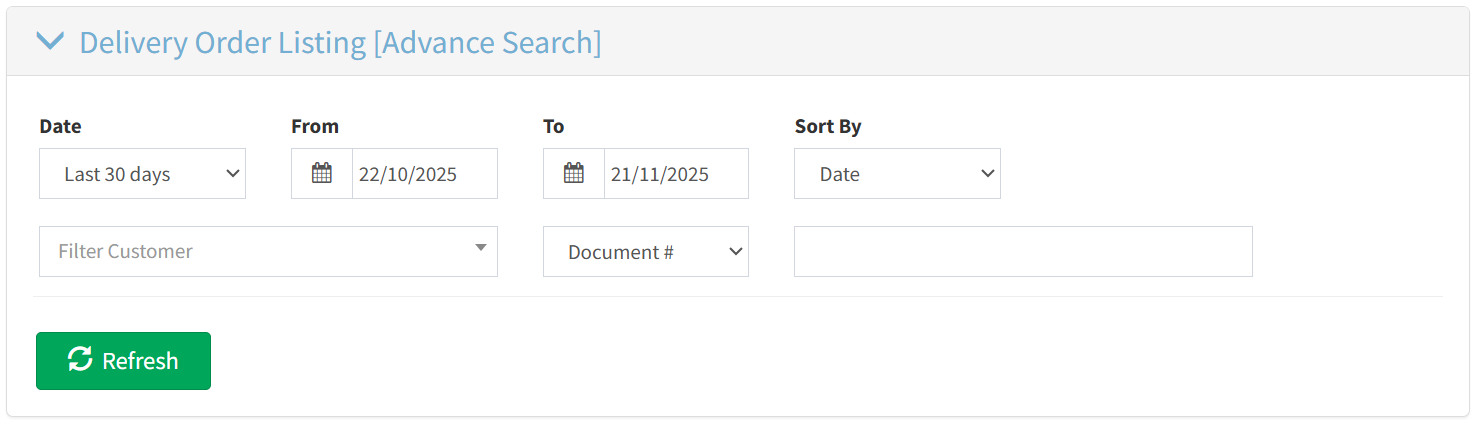Click the Sort By field label

pos(828,127)
